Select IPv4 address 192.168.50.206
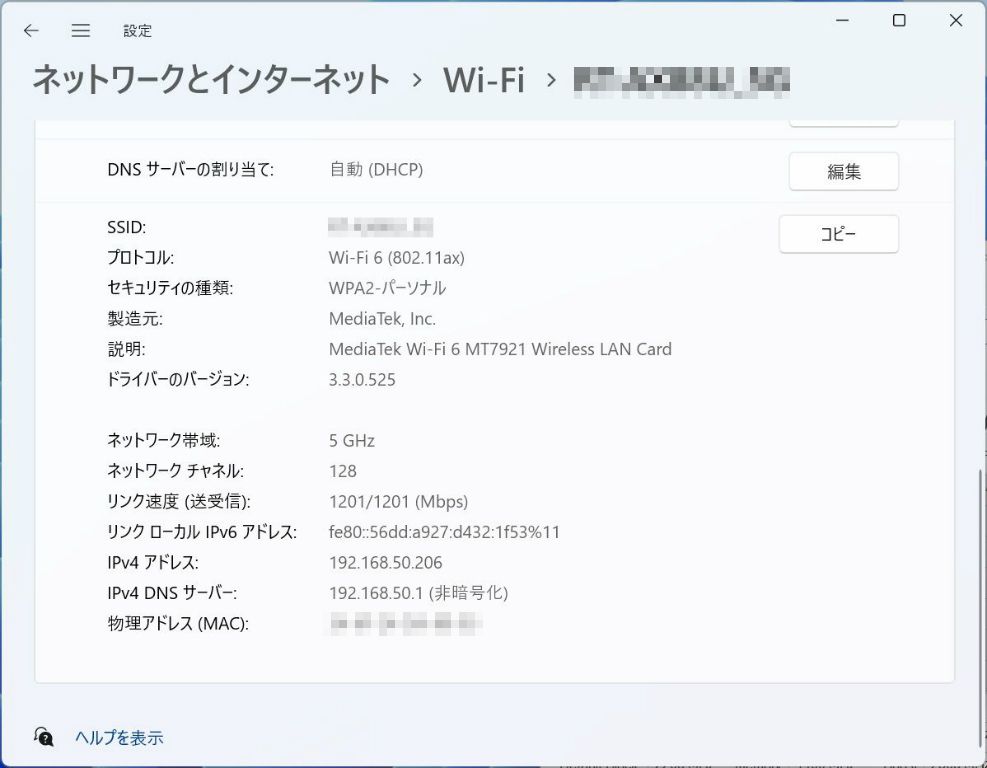The height and width of the screenshot is (768, 987). click(385, 563)
